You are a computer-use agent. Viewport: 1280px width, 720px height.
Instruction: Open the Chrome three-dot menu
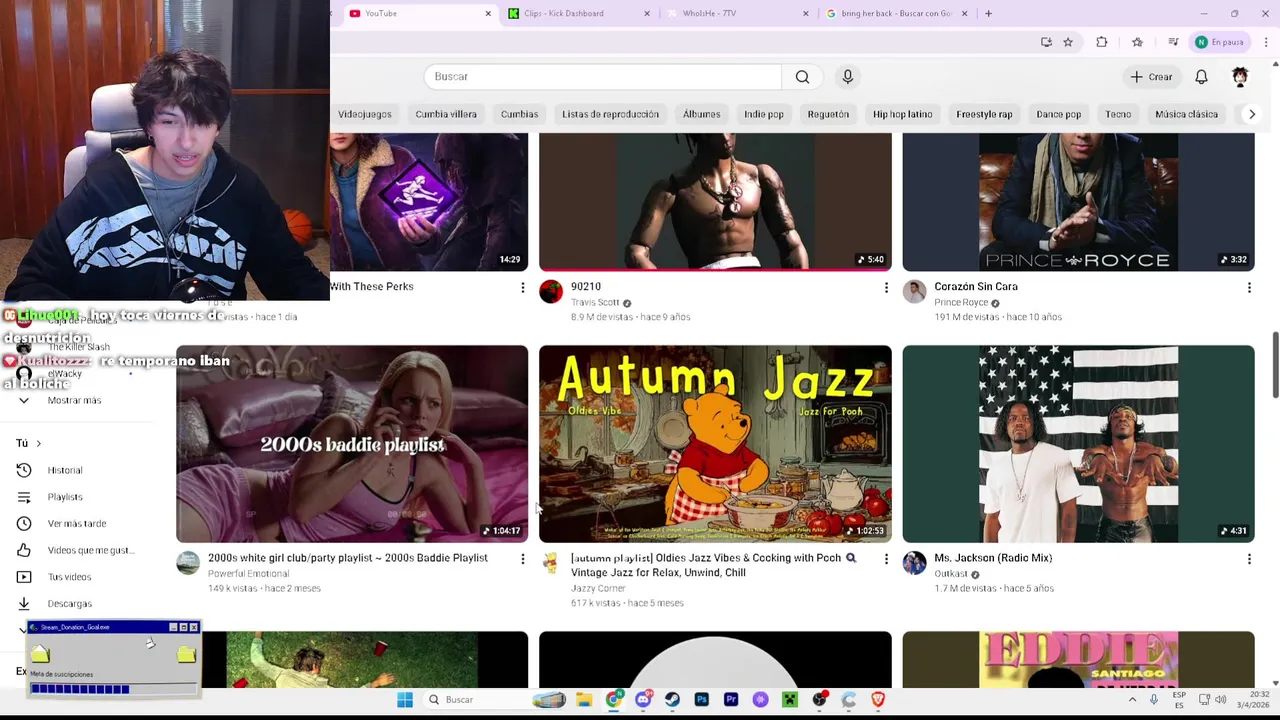point(1266,42)
